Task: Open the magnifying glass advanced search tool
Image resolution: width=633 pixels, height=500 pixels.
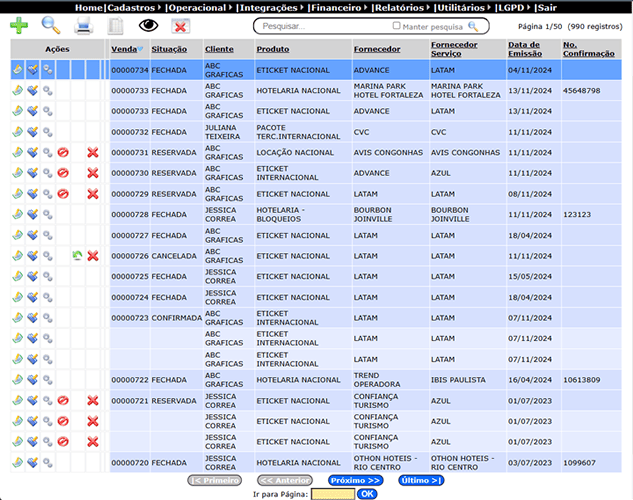Action: [51, 25]
